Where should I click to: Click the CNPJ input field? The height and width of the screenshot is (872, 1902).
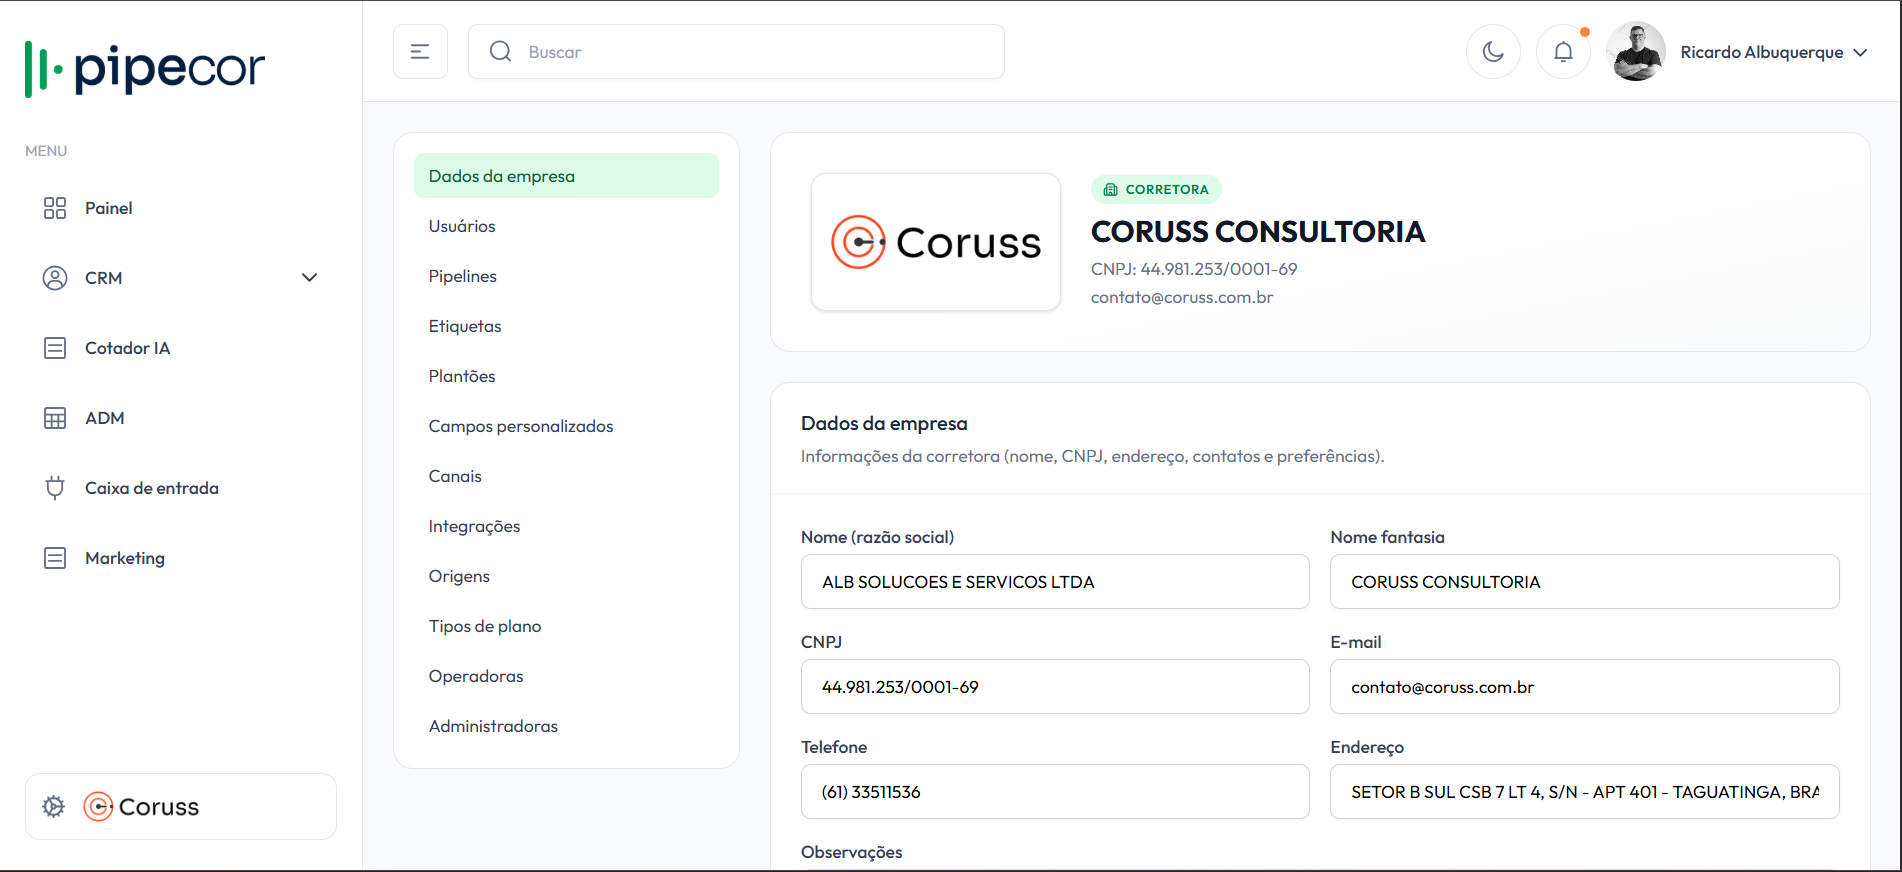click(x=1055, y=687)
